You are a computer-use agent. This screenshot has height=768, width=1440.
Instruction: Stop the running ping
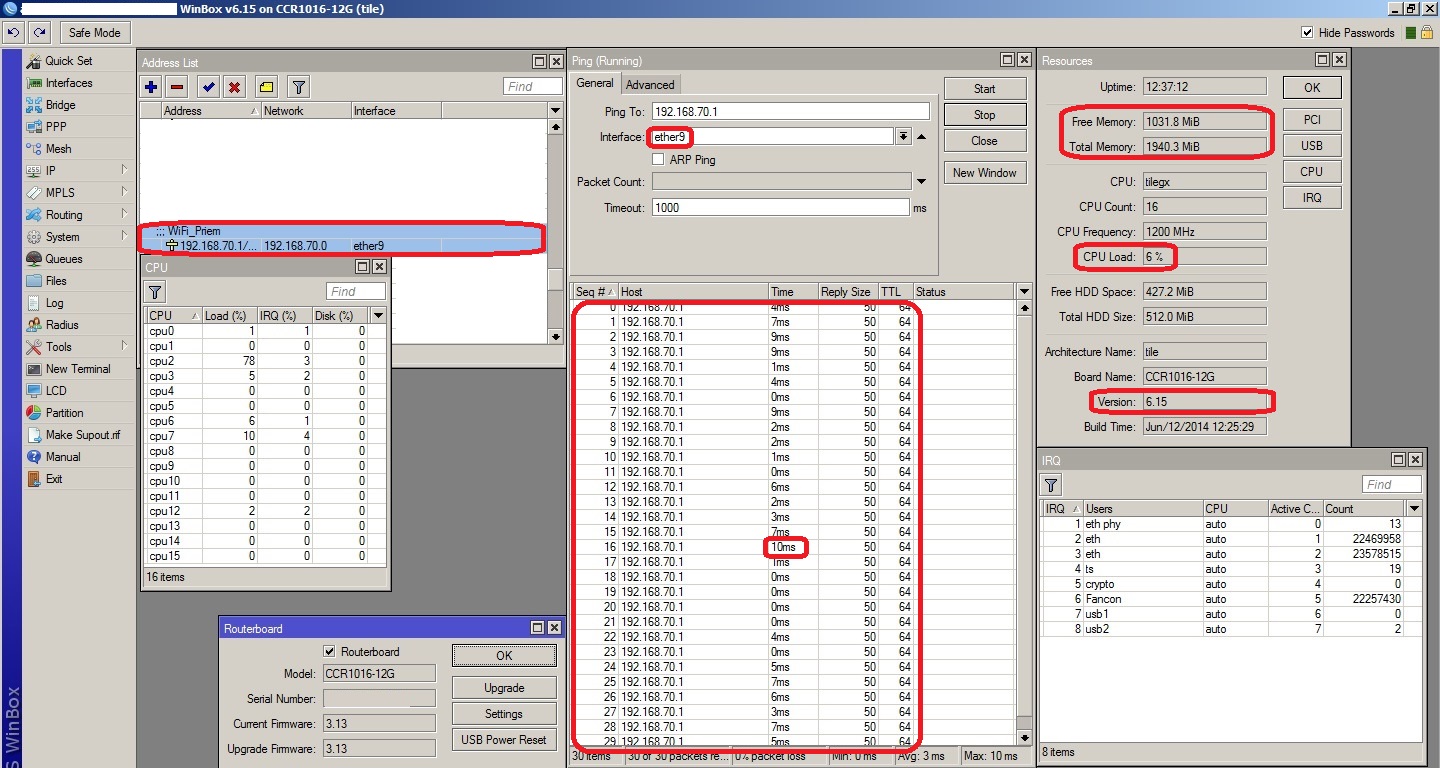coord(985,115)
